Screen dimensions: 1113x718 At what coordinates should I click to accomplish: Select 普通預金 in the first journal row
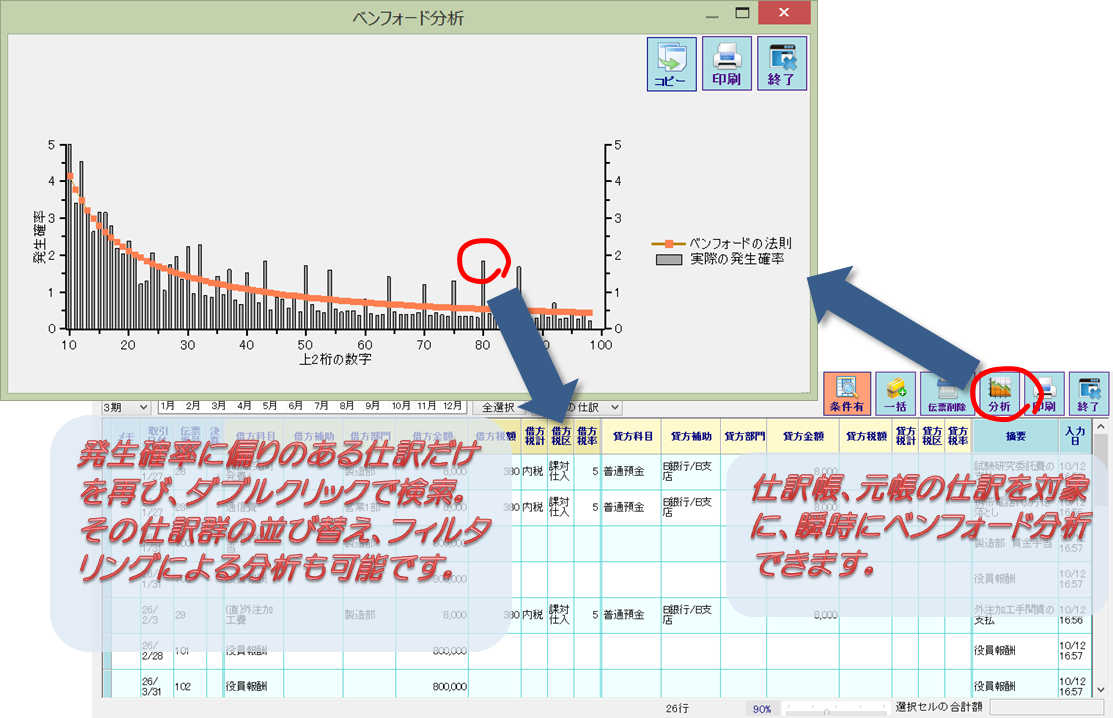click(x=631, y=471)
